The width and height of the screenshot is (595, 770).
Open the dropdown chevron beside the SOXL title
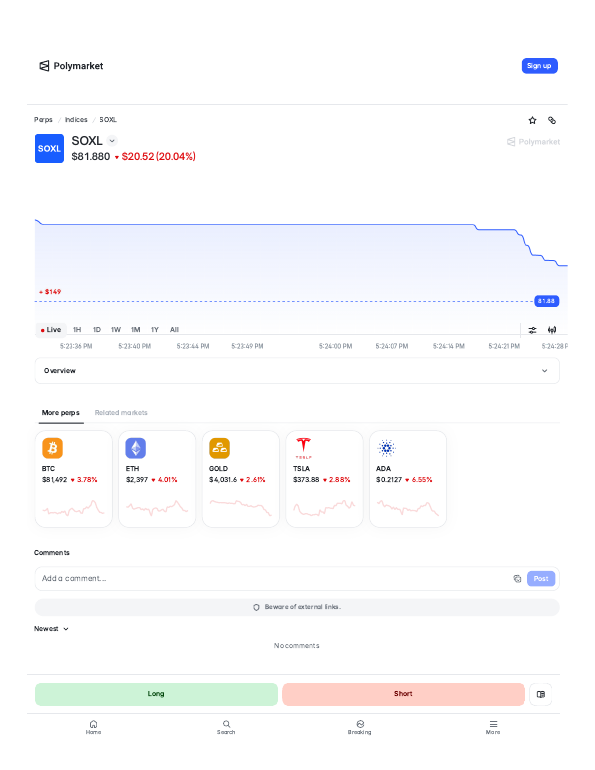(x=112, y=141)
